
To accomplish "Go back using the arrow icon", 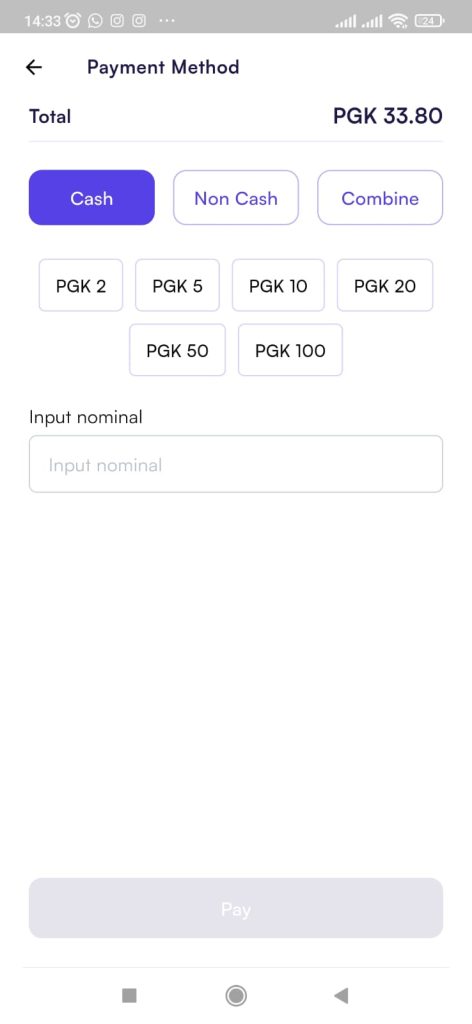I will point(33,67).
